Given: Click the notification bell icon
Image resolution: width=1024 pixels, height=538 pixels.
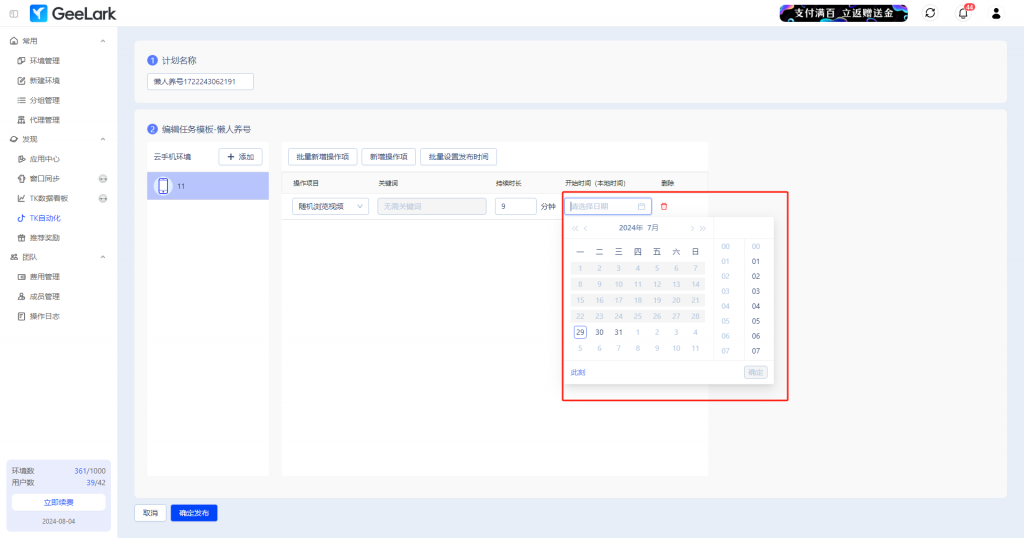Looking at the screenshot, I should pos(963,13).
